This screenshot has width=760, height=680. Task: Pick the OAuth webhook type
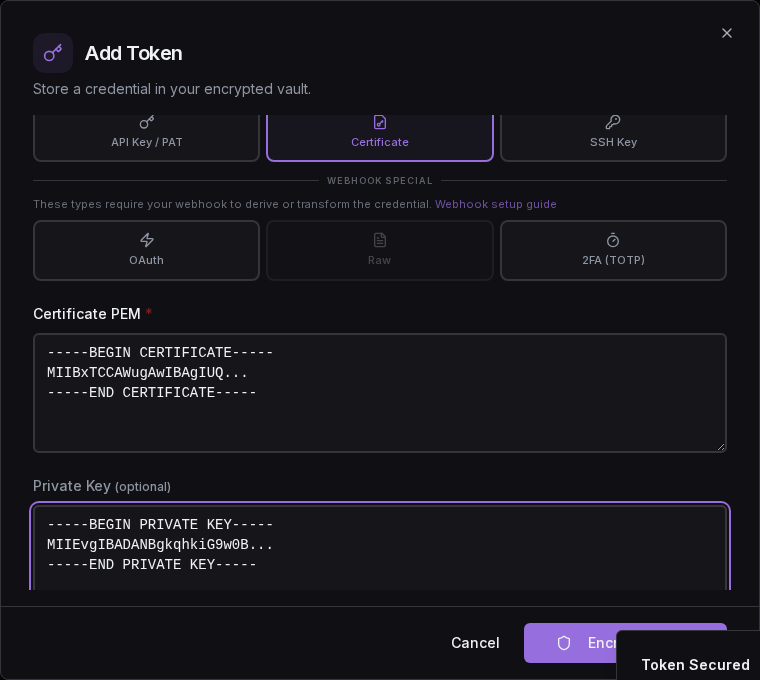click(x=146, y=251)
